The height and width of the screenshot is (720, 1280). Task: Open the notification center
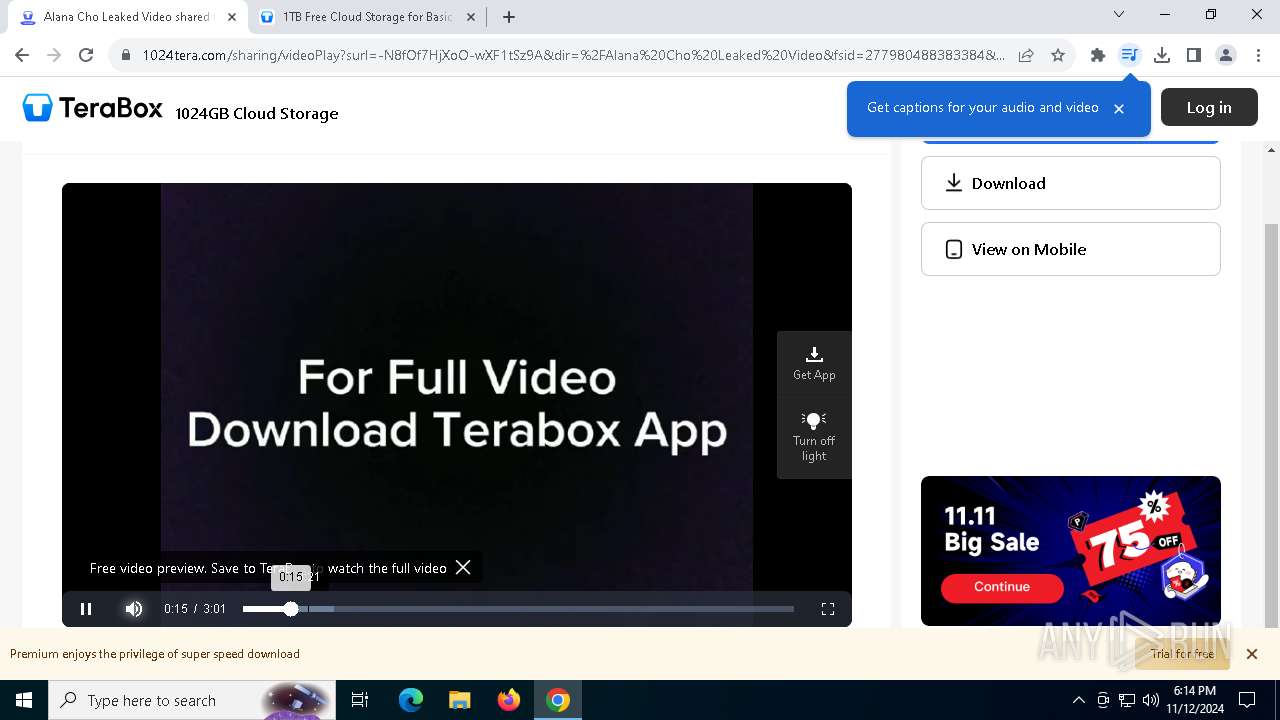(1247, 700)
